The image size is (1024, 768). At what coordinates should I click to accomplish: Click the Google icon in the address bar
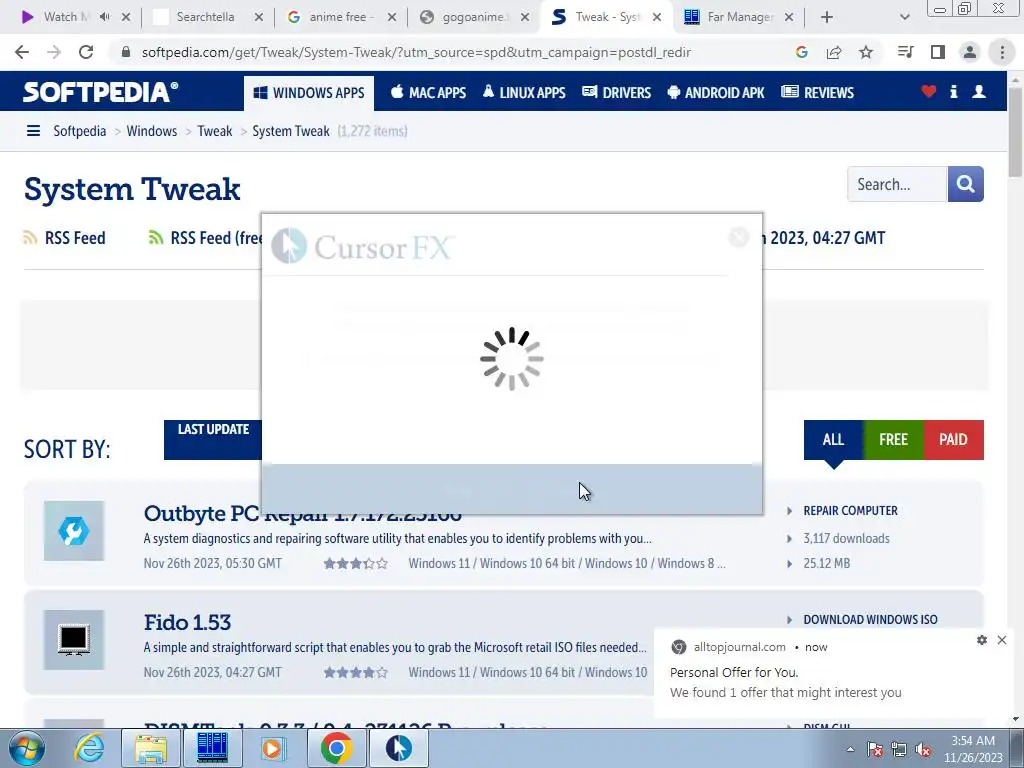(x=802, y=52)
